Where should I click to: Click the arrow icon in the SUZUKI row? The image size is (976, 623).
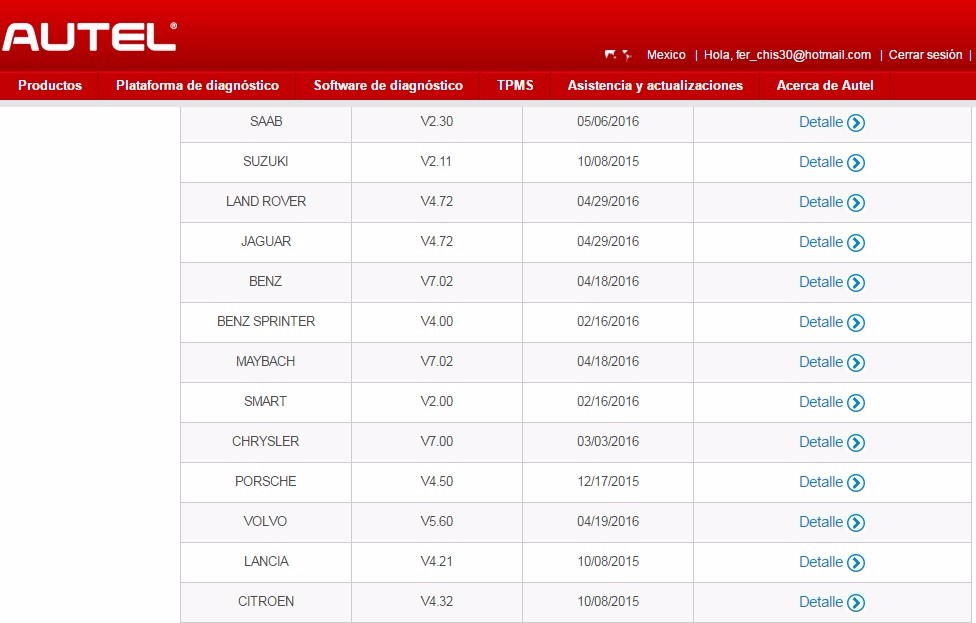pos(856,163)
